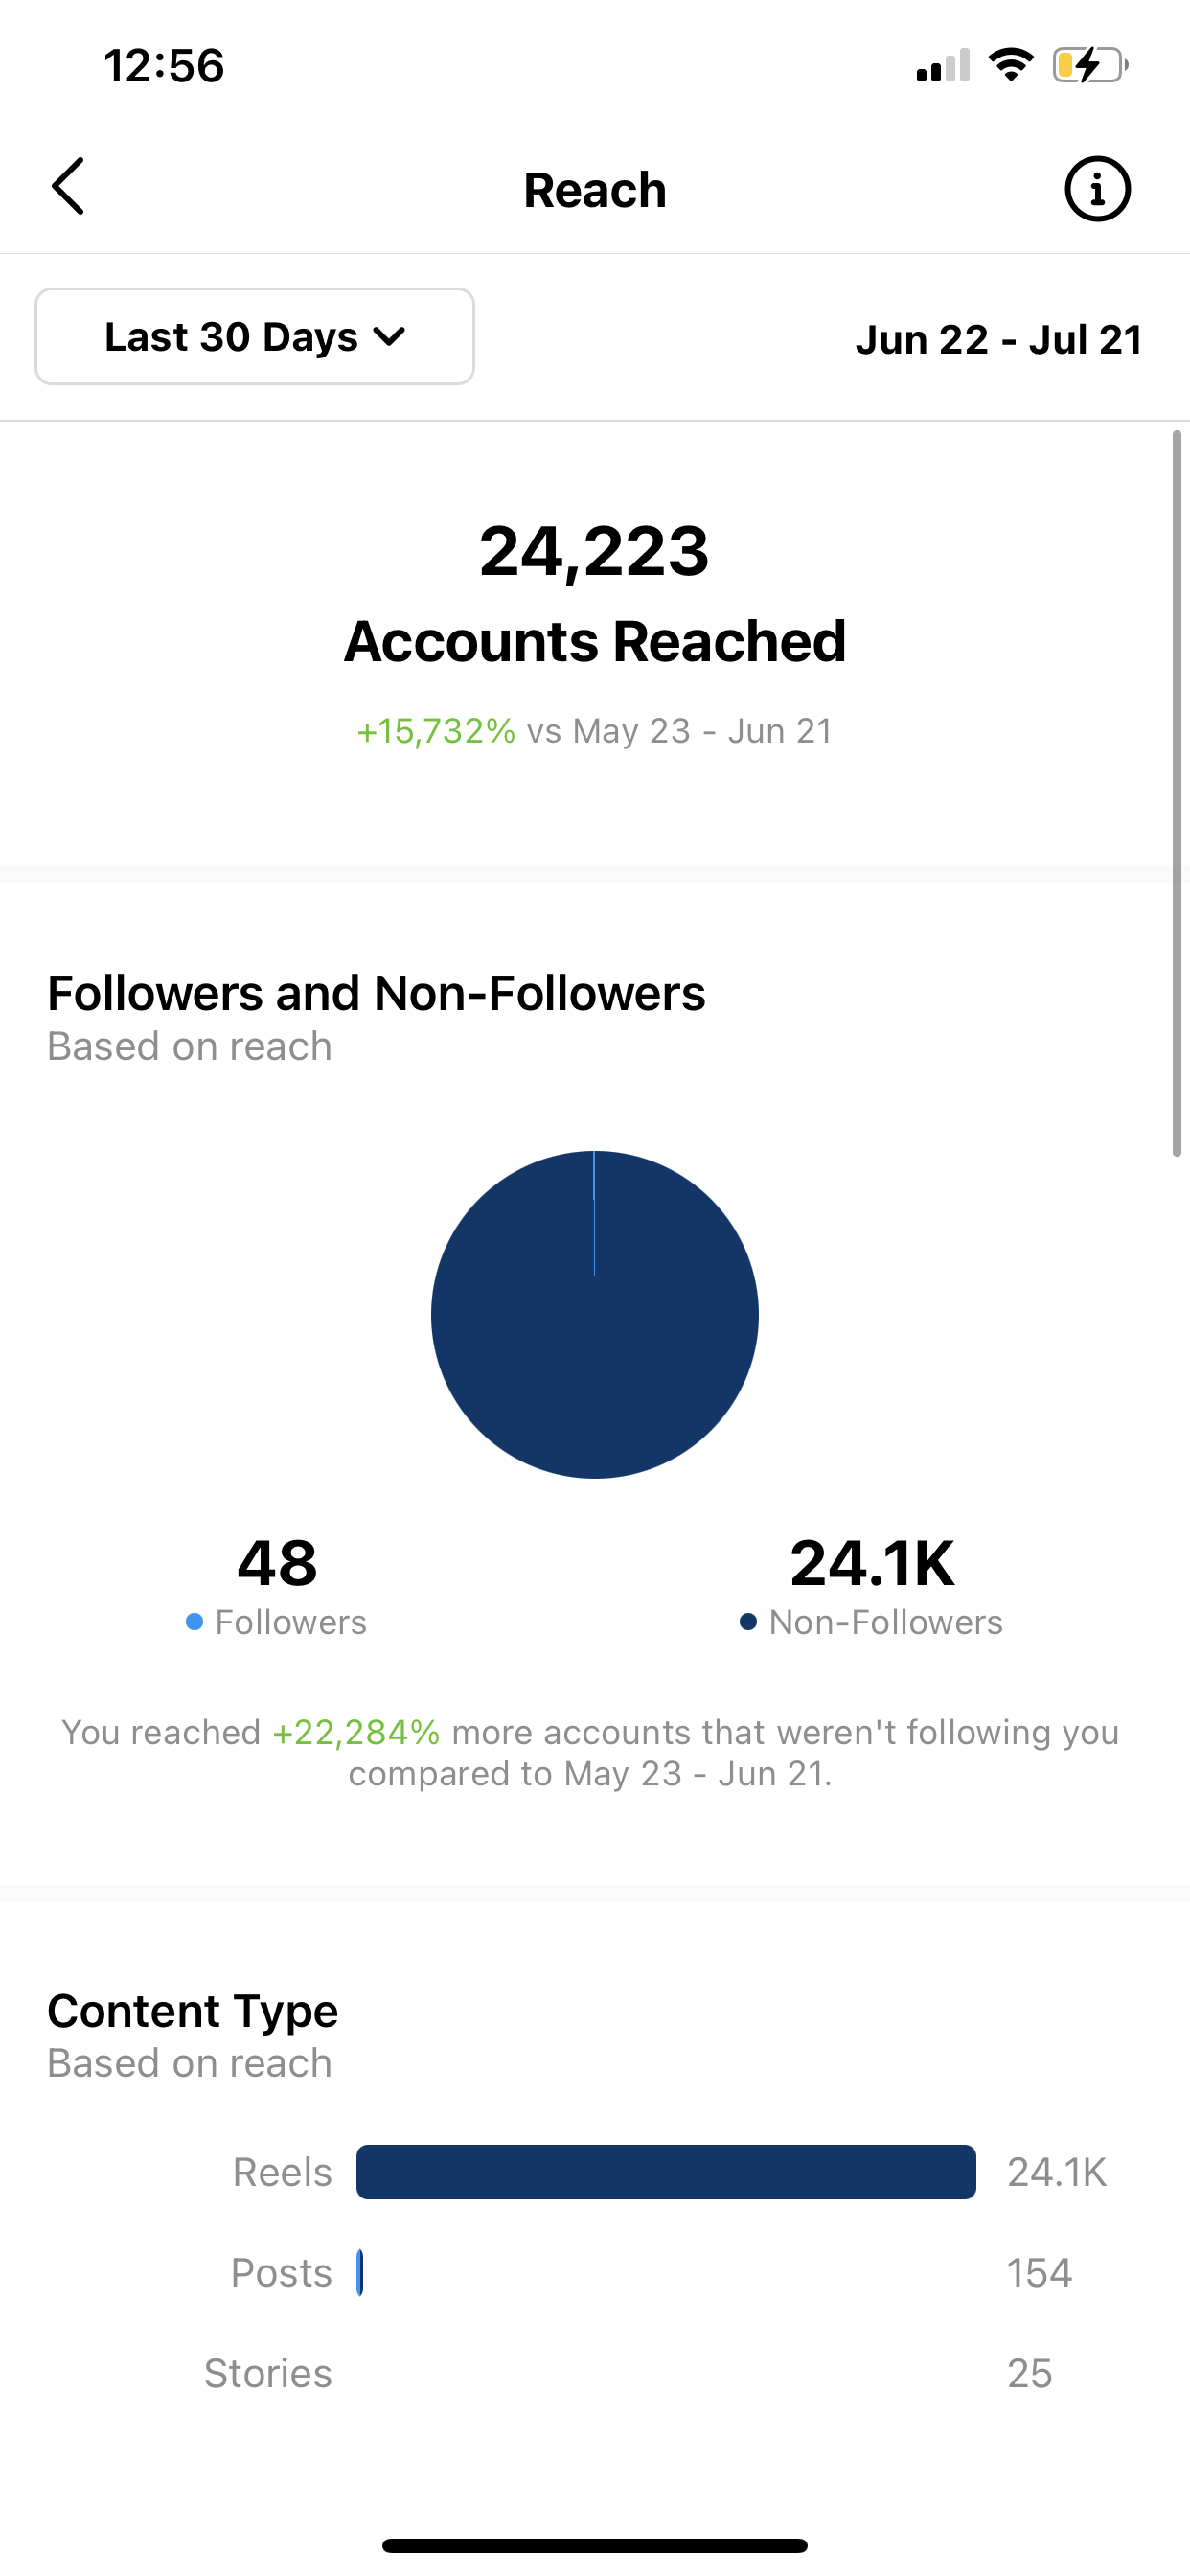
Task: Tap the Reels content type label
Action: coord(282,2172)
